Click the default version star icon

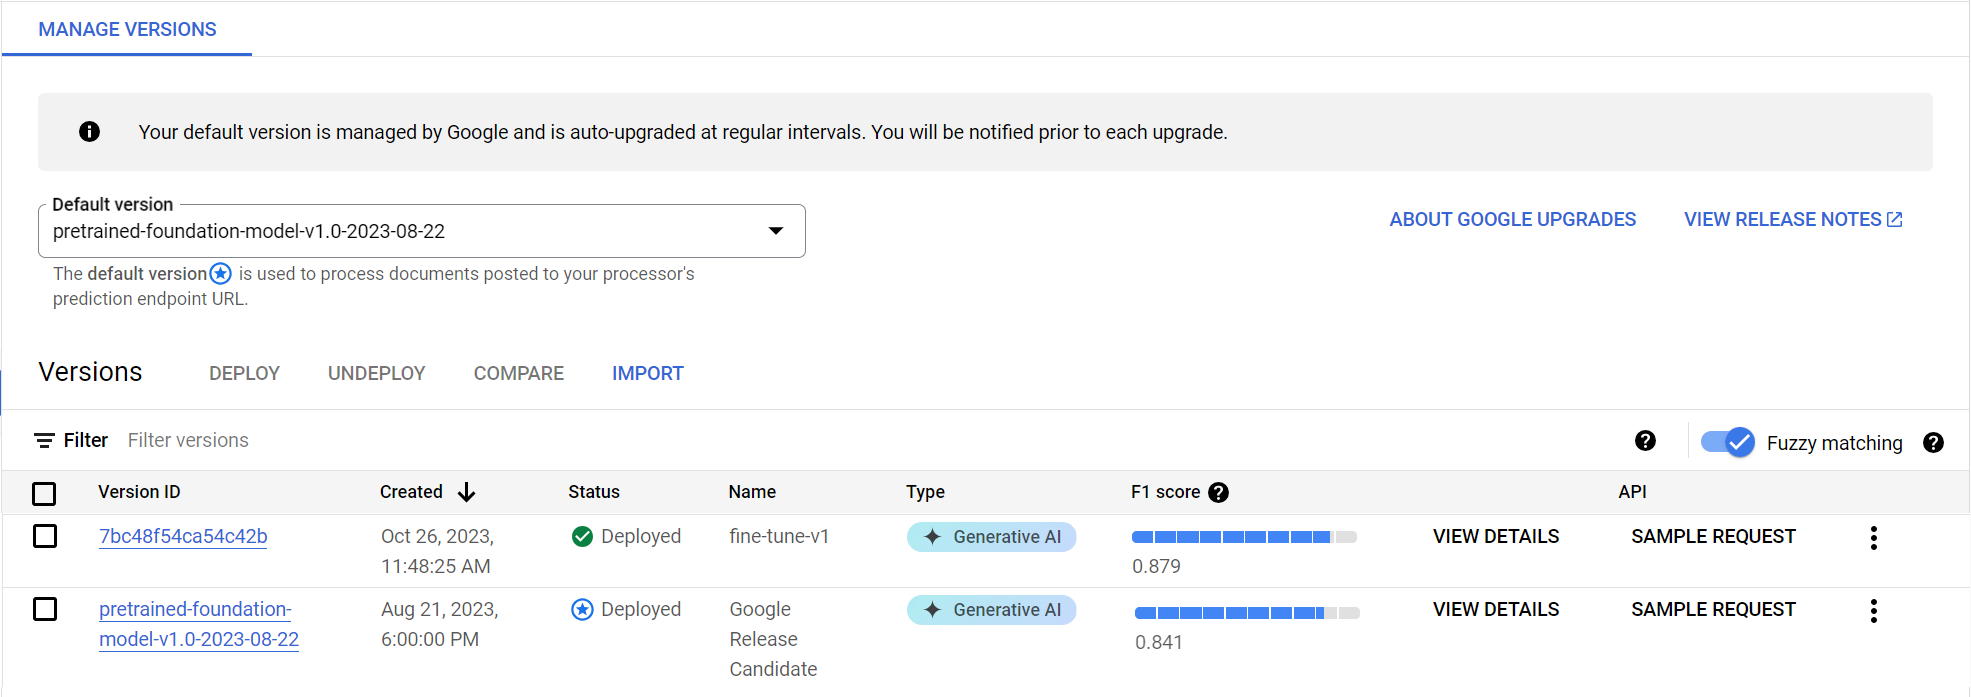tap(221, 274)
